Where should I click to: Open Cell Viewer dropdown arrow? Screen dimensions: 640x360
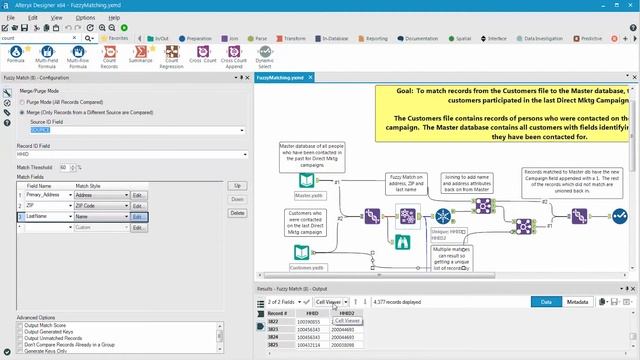click(346, 302)
